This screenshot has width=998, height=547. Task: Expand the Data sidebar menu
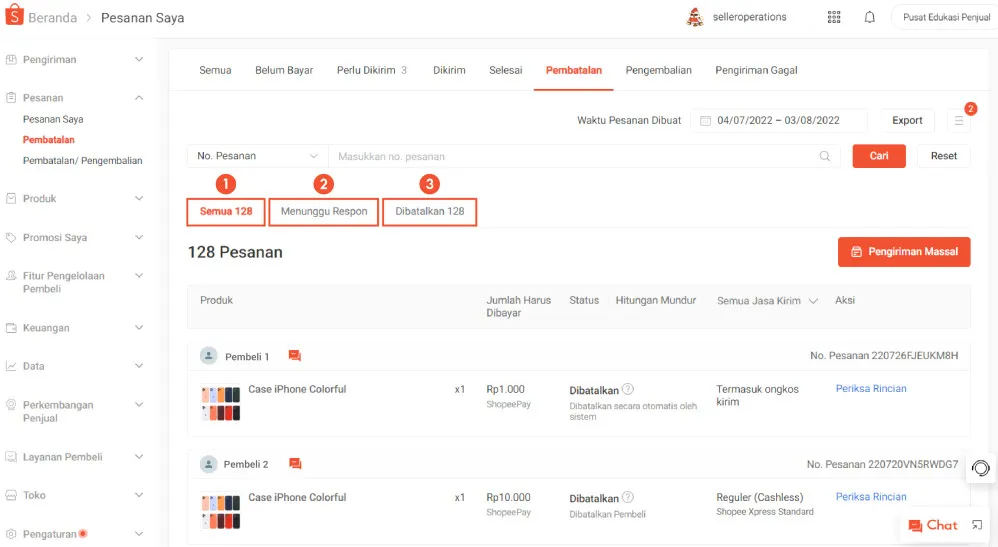[139, 366]
